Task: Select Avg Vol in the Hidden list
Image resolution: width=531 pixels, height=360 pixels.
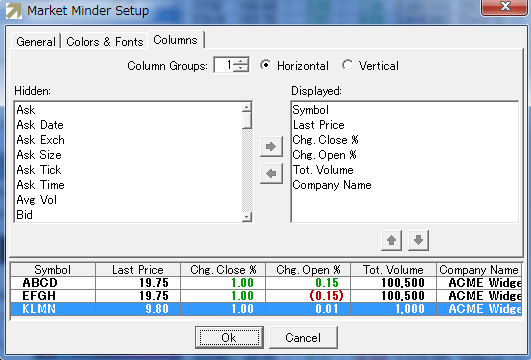Action: 37,200
